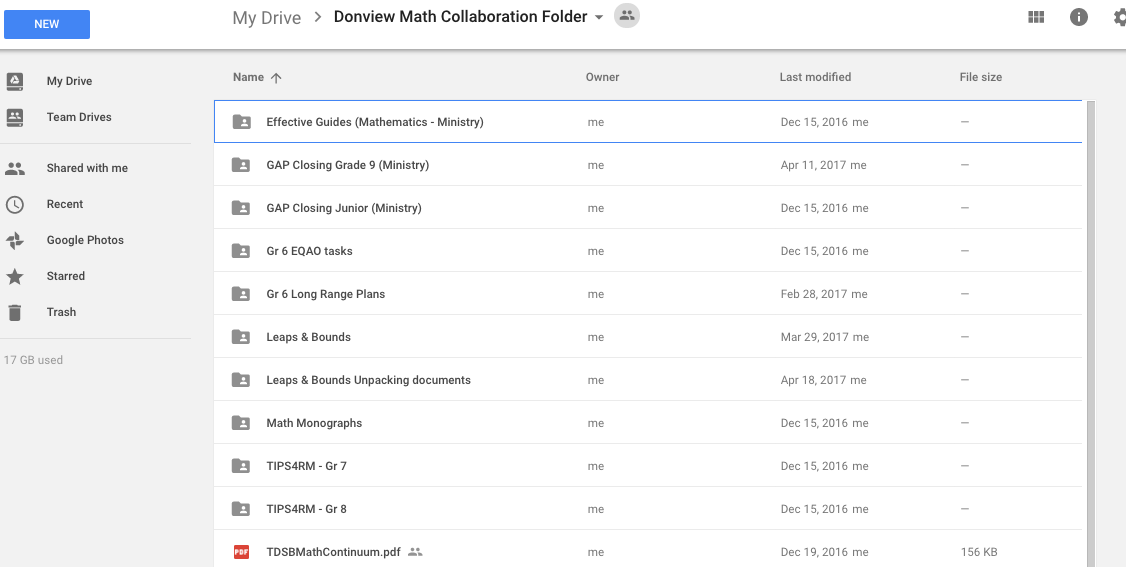Go to Team Drives in sidebar
Screen dimensions: 1126x567
coord(79,117)
